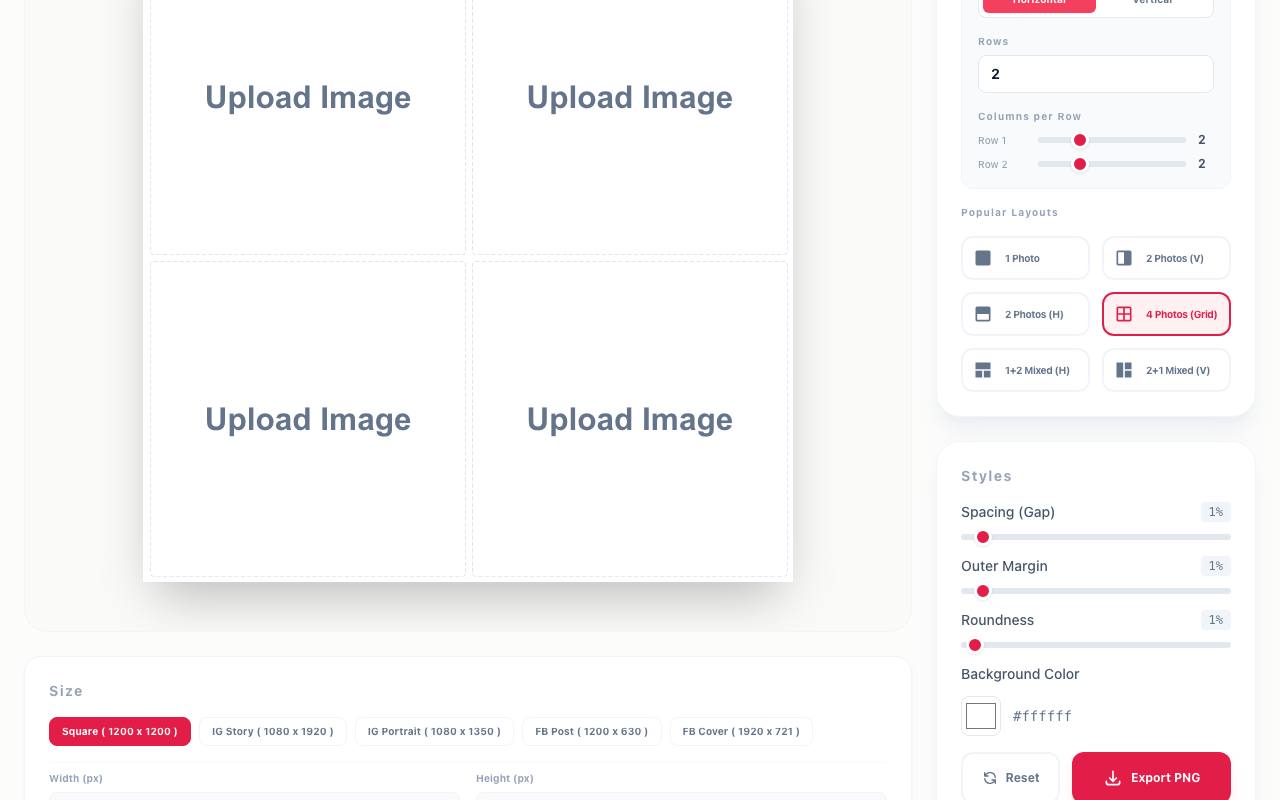Click the Rows number input field

(1096, 74)
